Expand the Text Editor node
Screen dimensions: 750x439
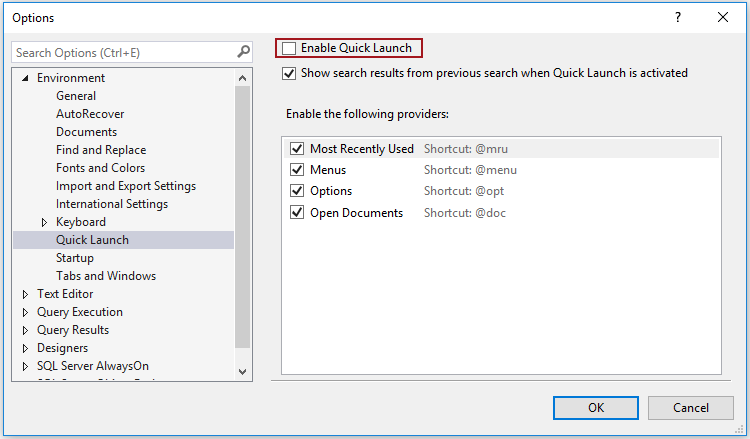pyautogui.click(x=26, y=294)
